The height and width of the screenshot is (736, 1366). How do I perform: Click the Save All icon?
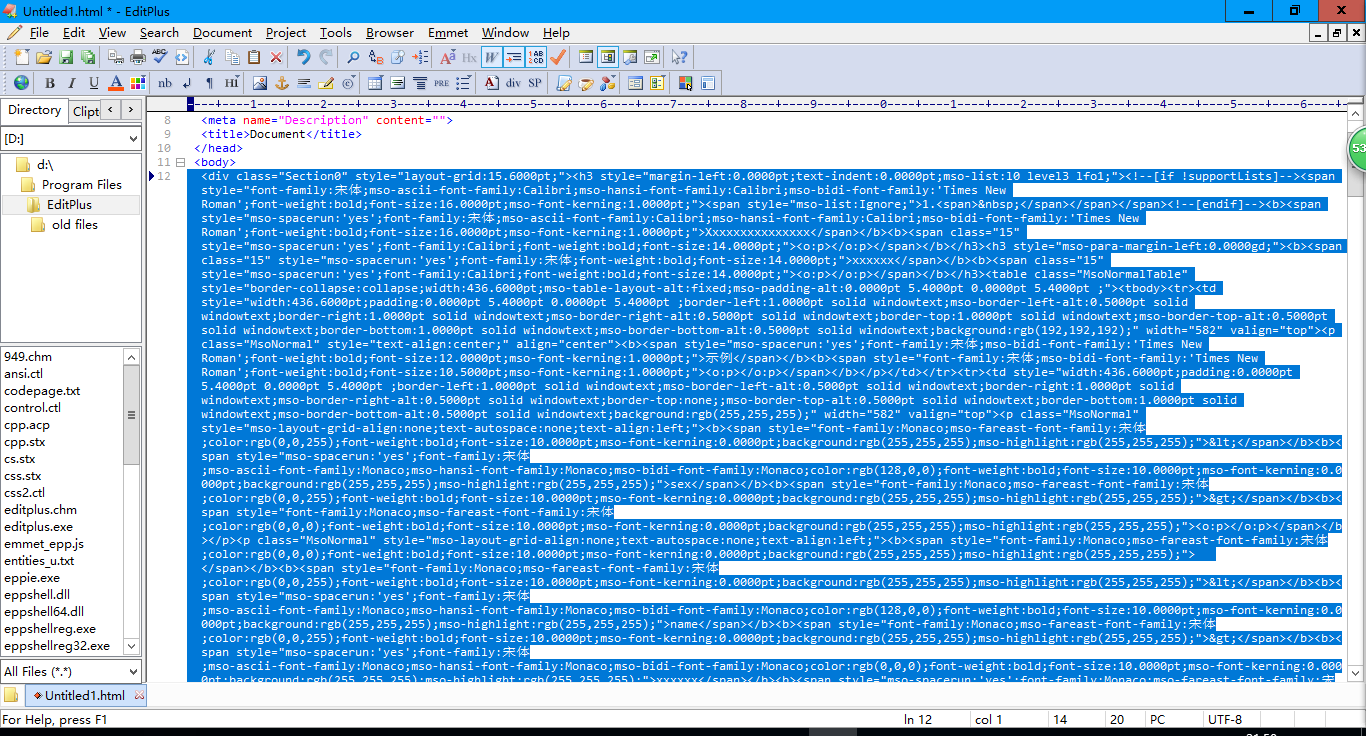point(88,57)
